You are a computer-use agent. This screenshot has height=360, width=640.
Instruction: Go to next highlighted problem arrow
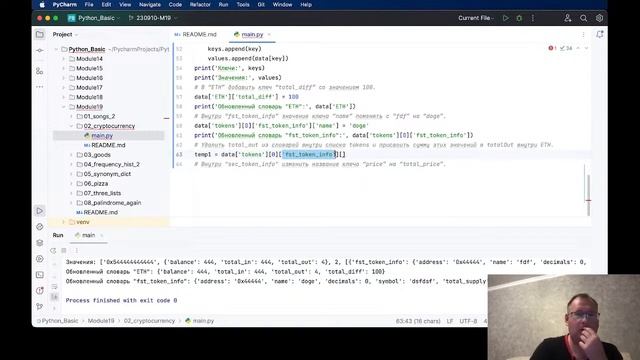tap(586, 48)
